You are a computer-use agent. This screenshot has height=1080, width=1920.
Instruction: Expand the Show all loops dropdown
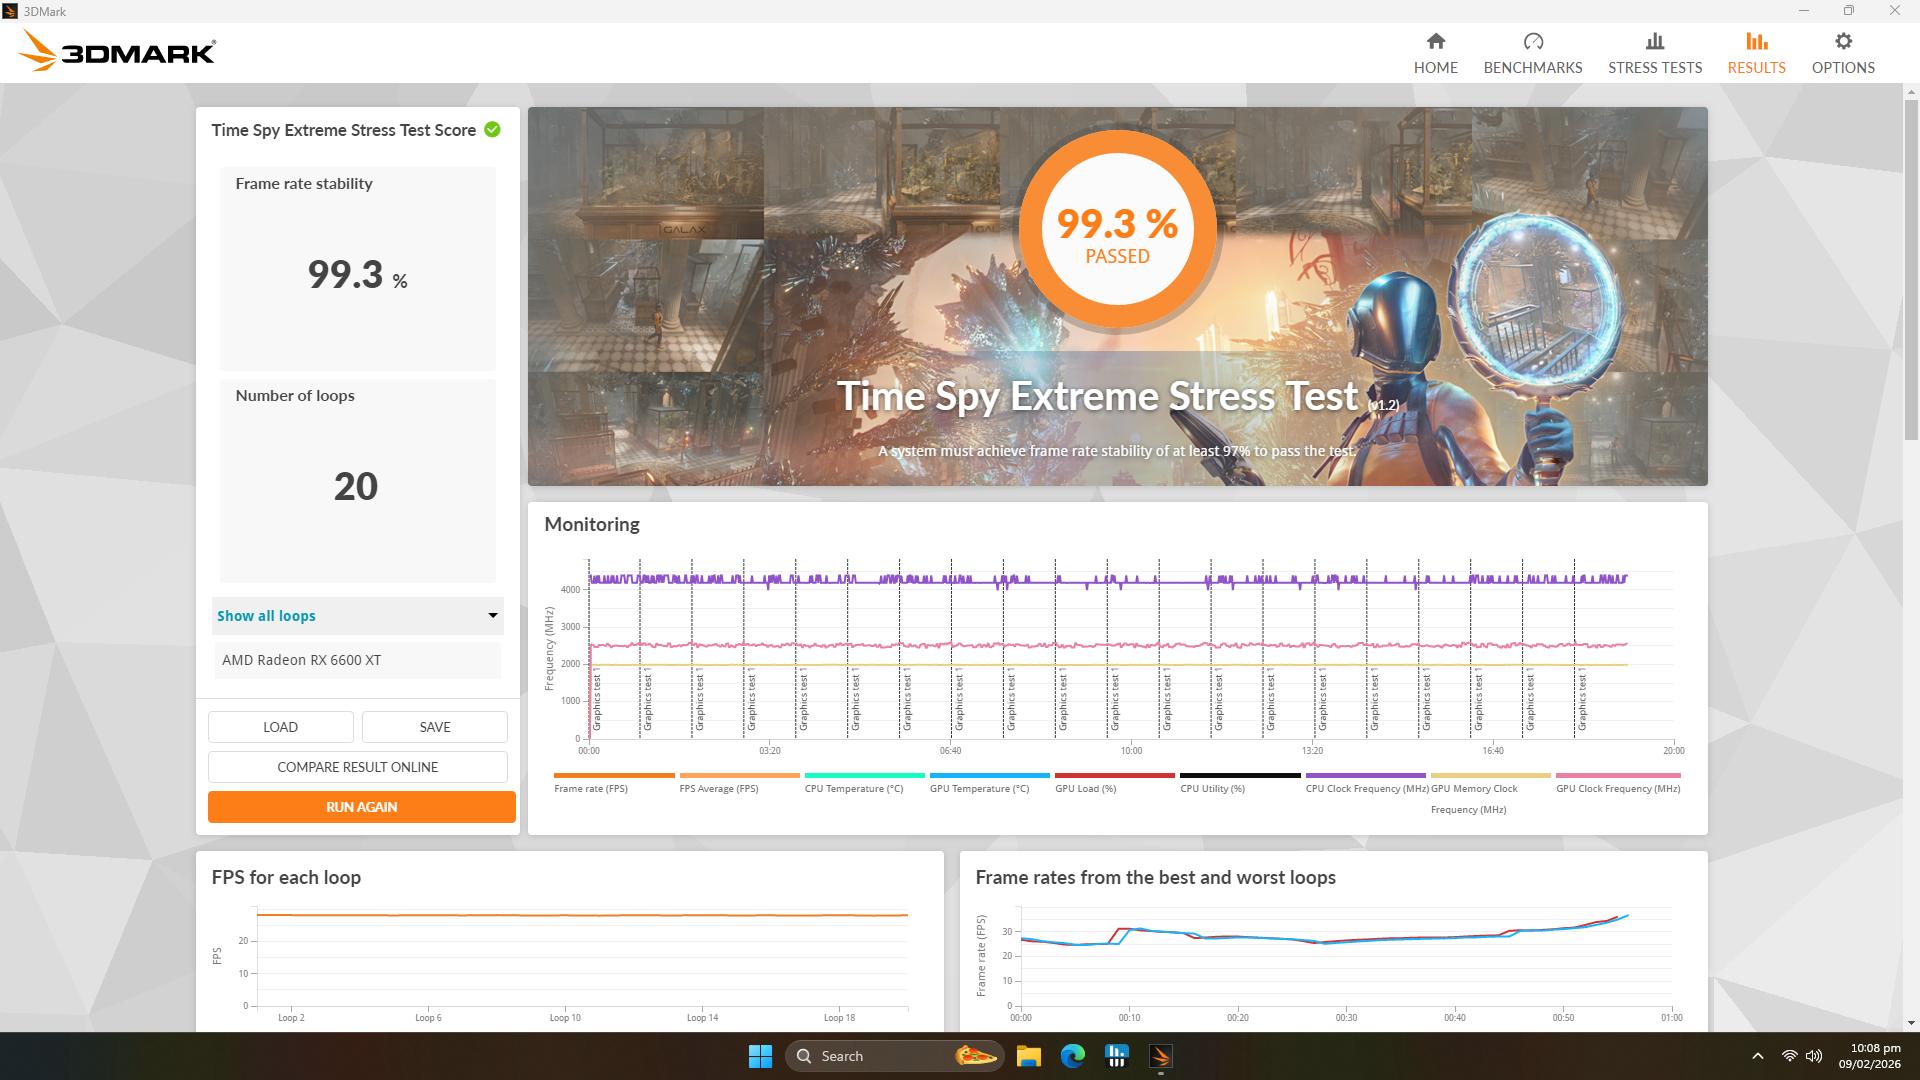click(357, 616)
